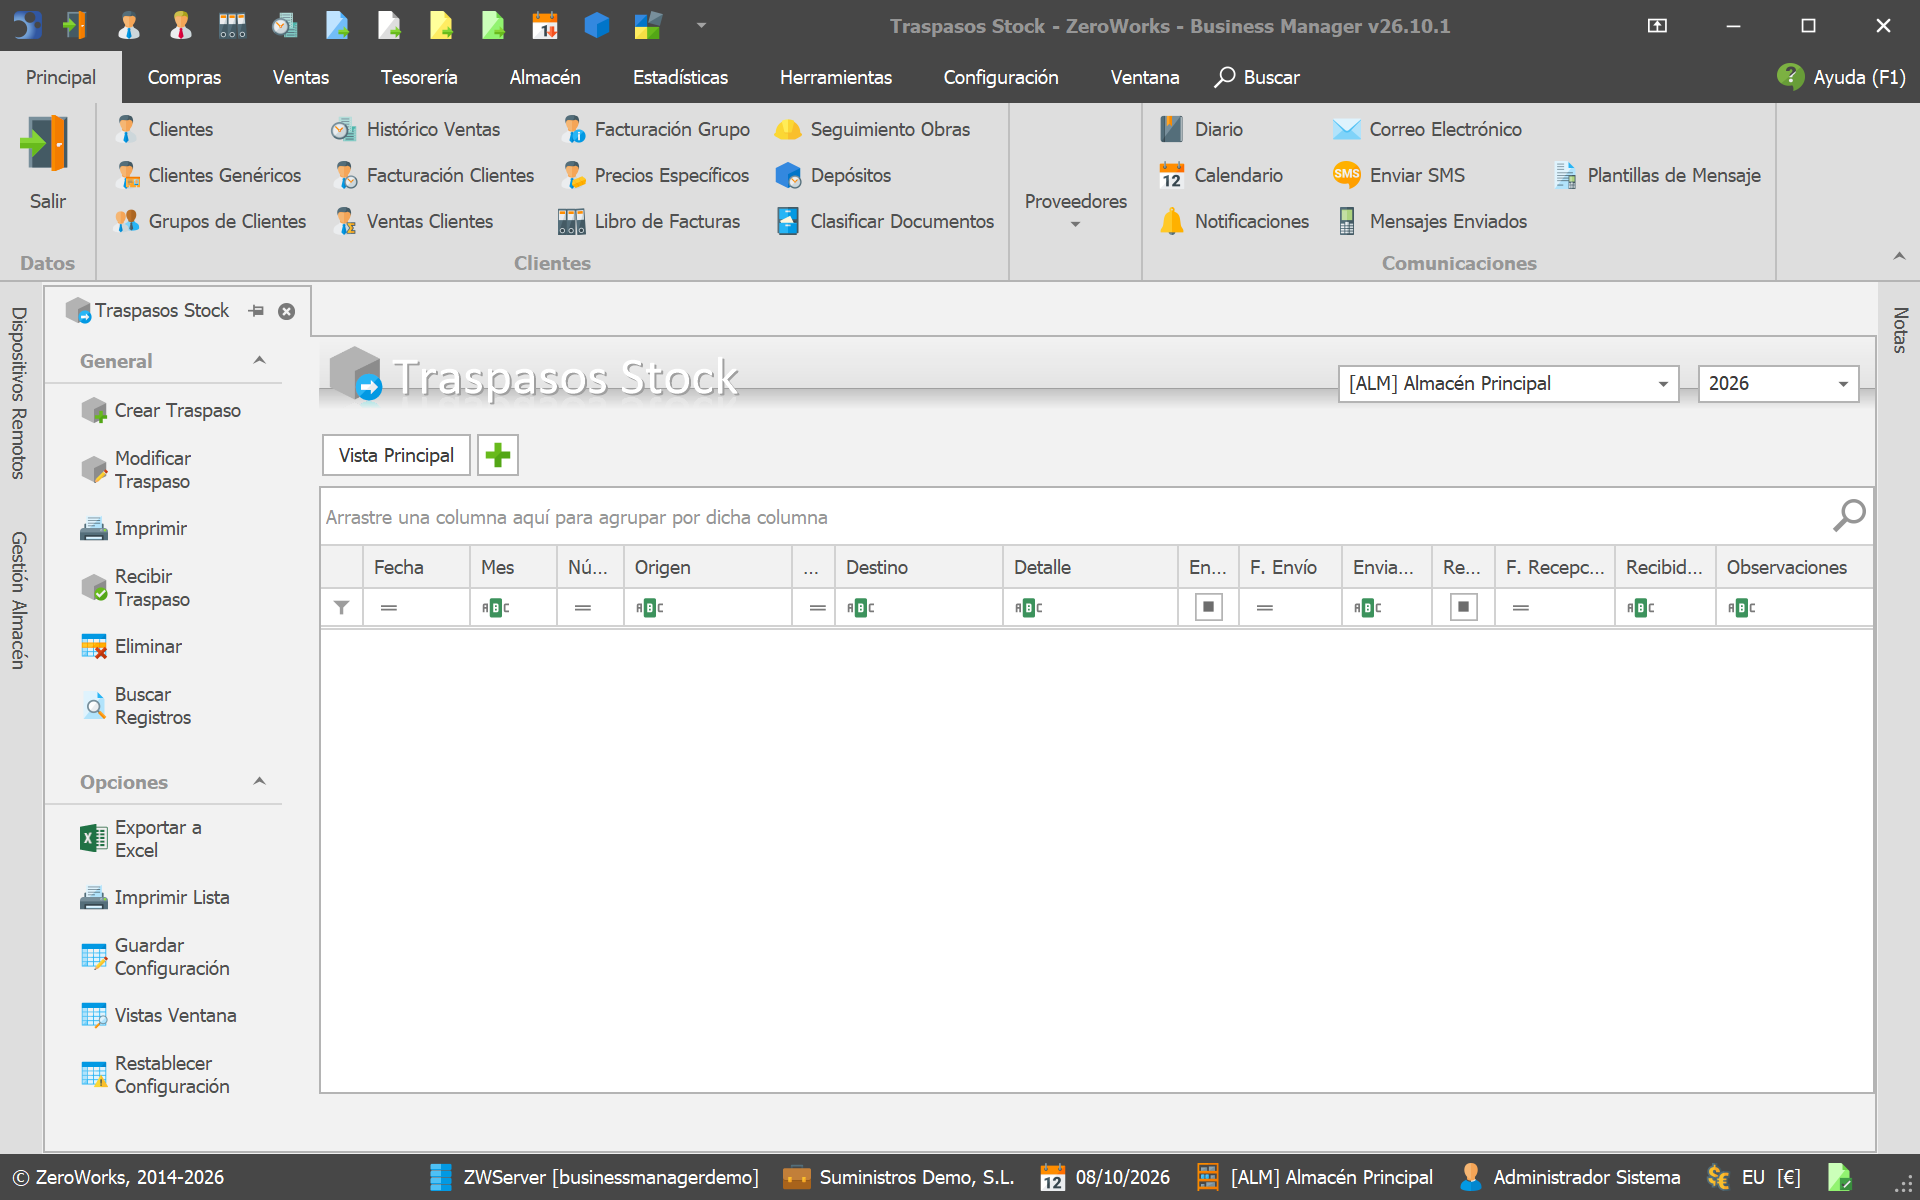The image size is (1920, 1200).
Task: Open Libro de Facturas
Action: pyautogui.click(x=649, y=221)
